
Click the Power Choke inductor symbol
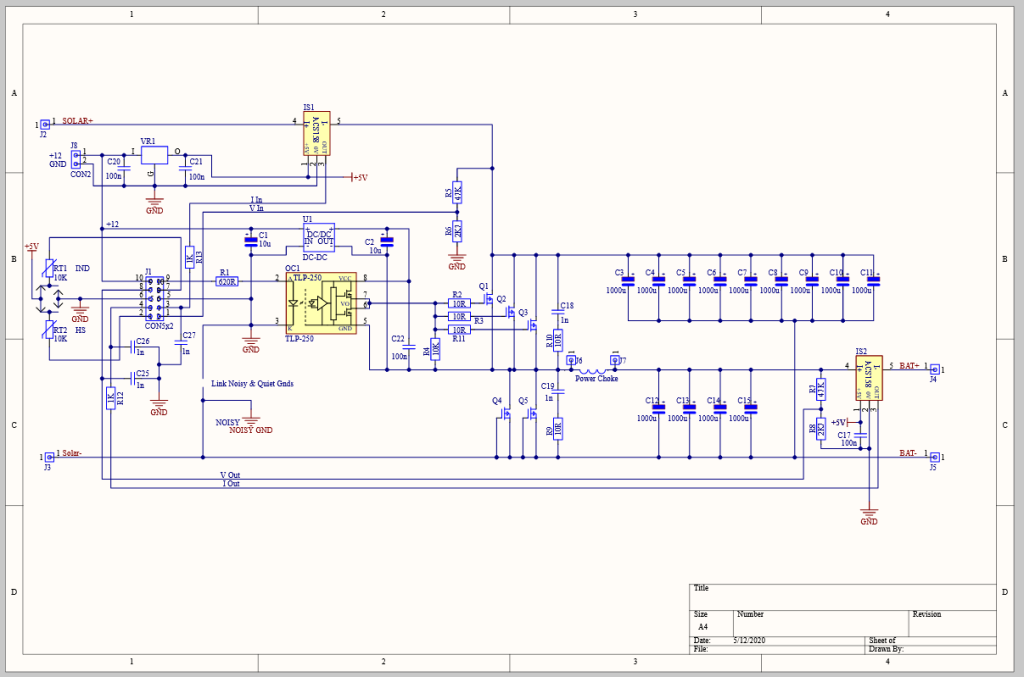[596, 371]
